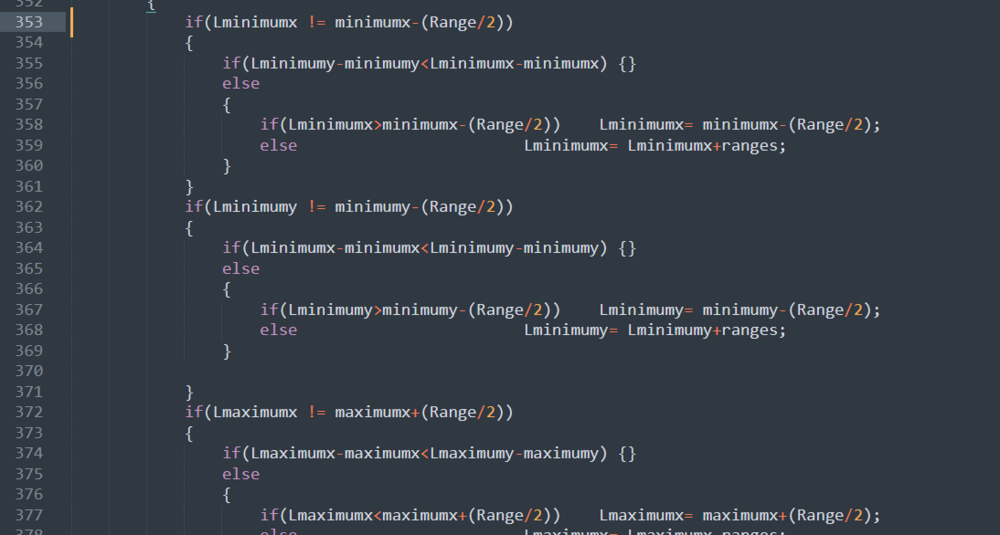Click condition 'if(Lmaximumx<maximumx+(Range/2))' on line 377
This screenshot has width=1000, height=535.
pyautogui.click(x=410, y=515)
